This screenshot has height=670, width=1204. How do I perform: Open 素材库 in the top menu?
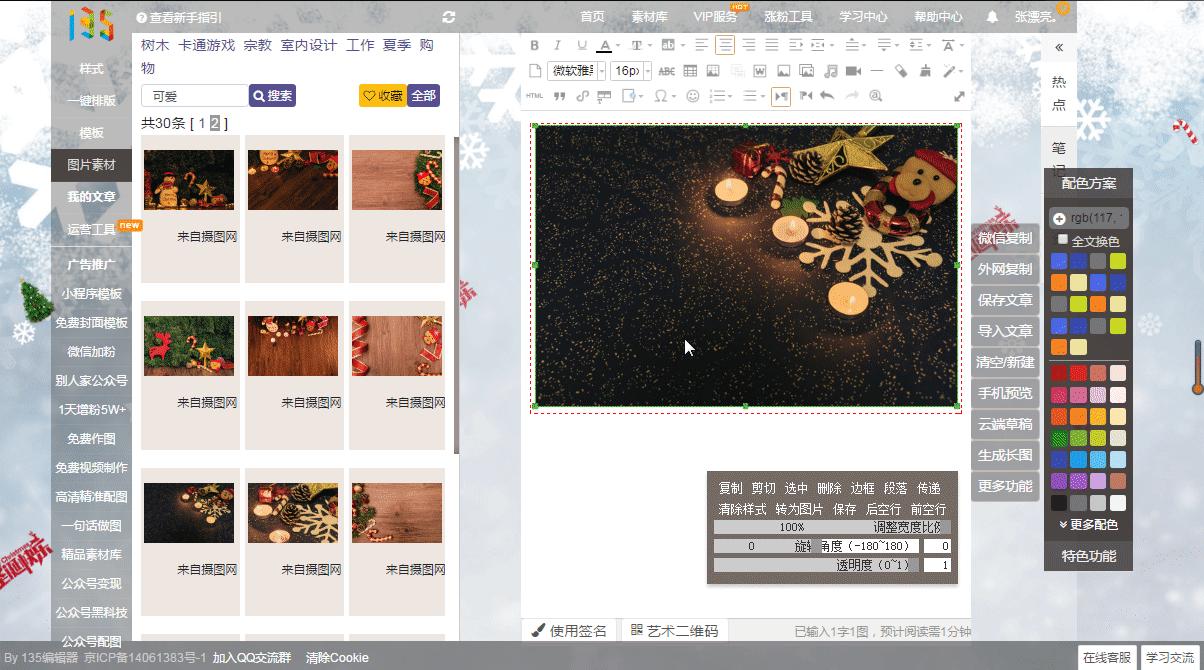[x=649, y=17]
